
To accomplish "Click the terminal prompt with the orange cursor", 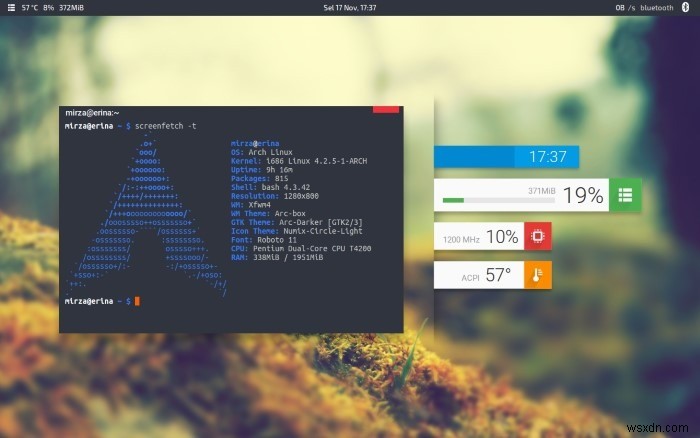I will coord(102,301).
